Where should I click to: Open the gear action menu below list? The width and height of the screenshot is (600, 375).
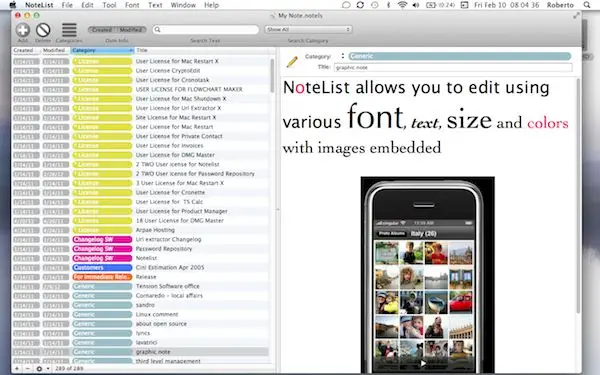41,368
